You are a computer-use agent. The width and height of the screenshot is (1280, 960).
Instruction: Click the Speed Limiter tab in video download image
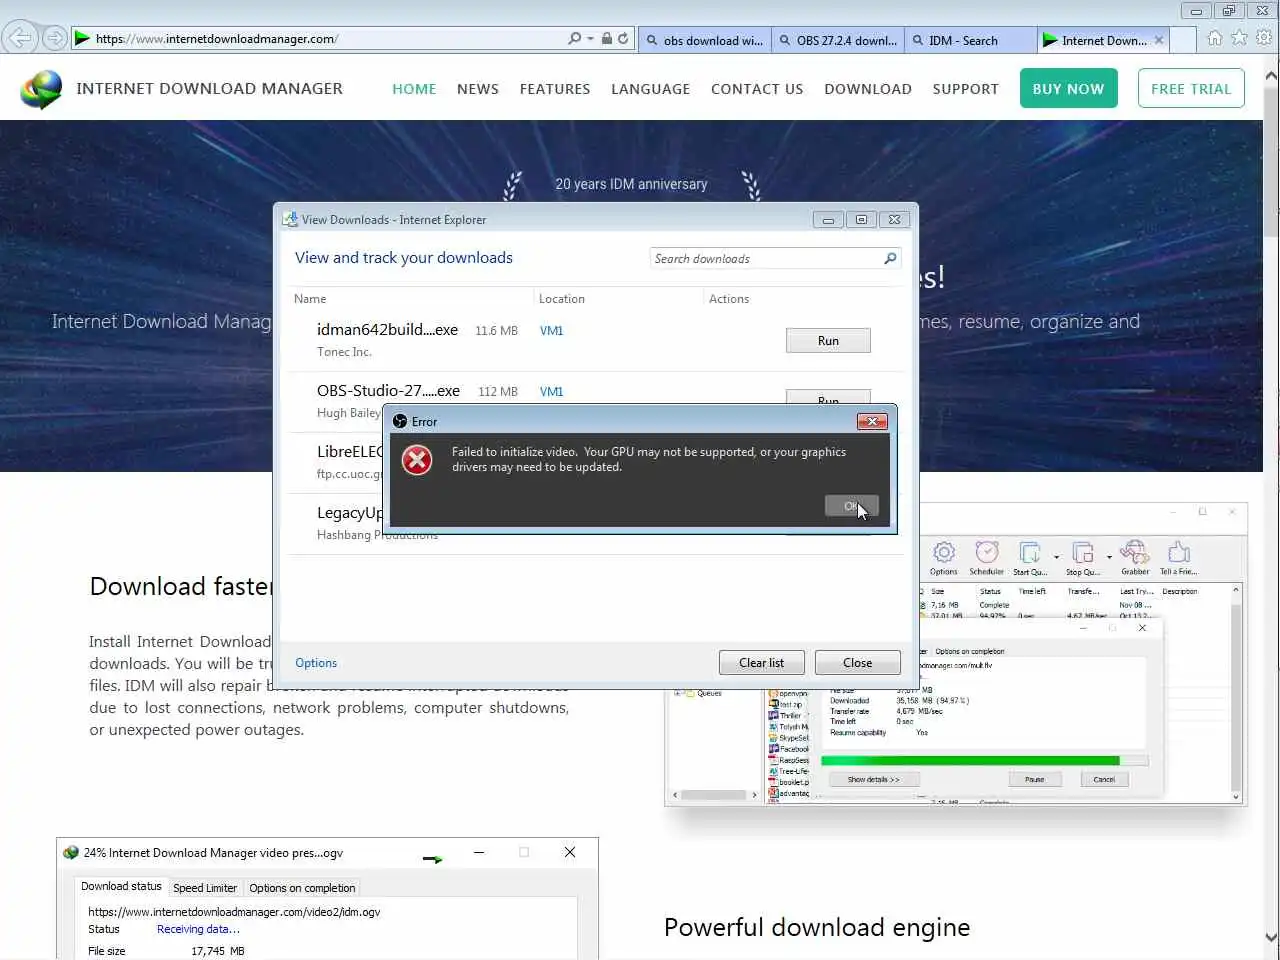point(205,888)
